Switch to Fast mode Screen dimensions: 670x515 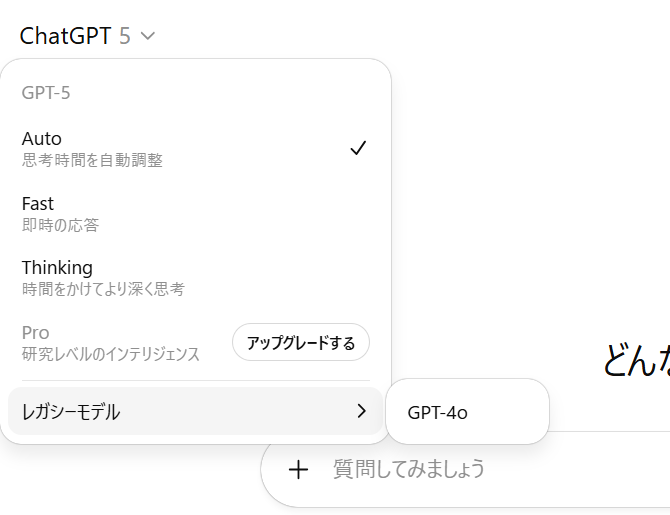38,204
